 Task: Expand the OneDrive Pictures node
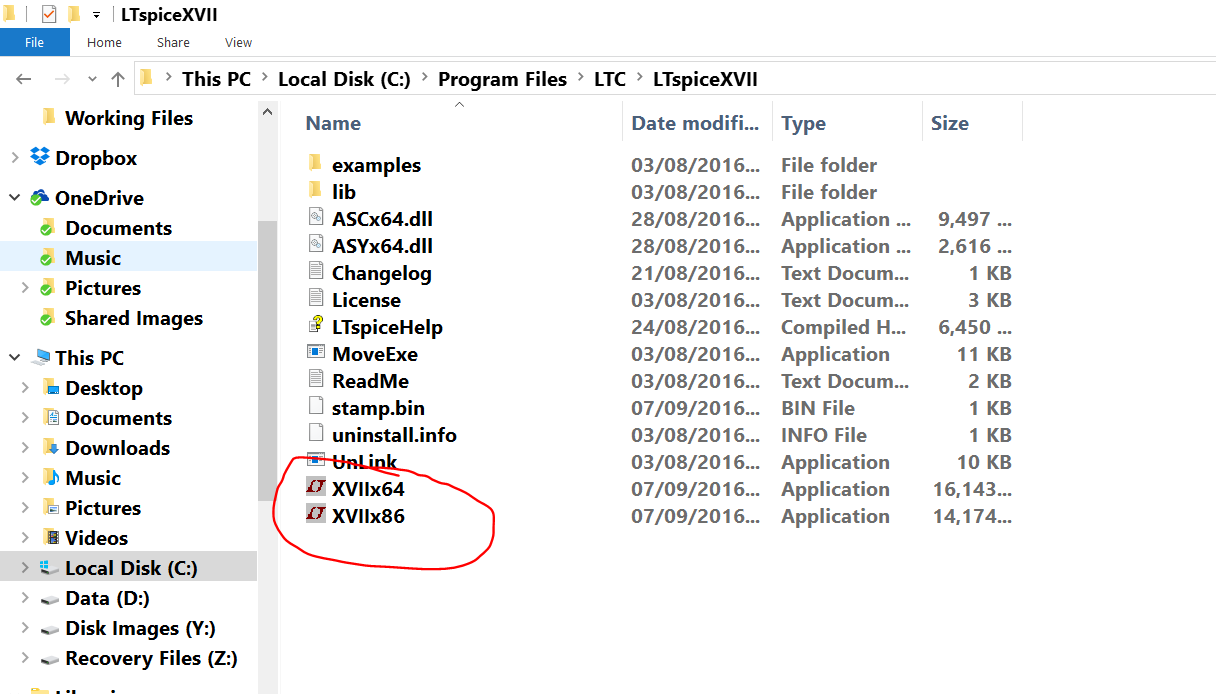click(26, 288)
